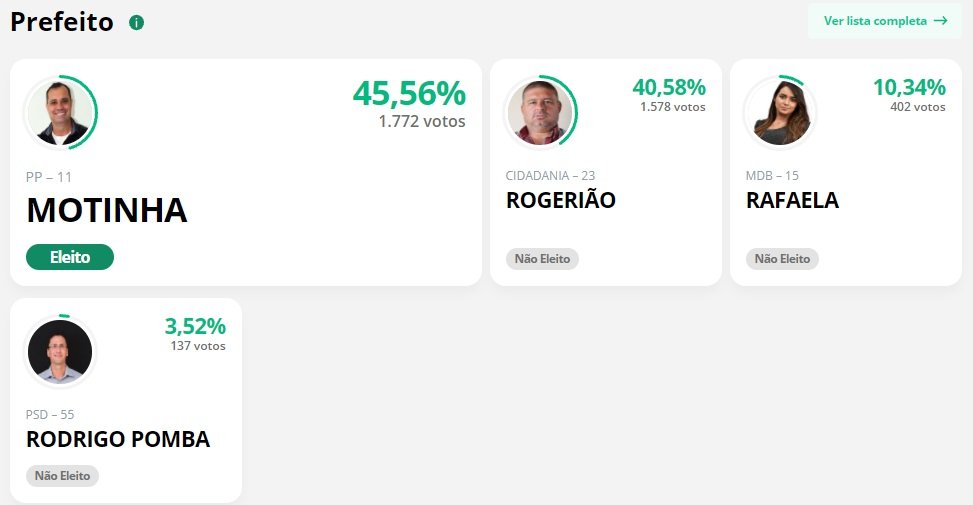This screenshot has height=505, width=973.
Task: Click the Rogerião candidate photo
Action: (540, 111)
